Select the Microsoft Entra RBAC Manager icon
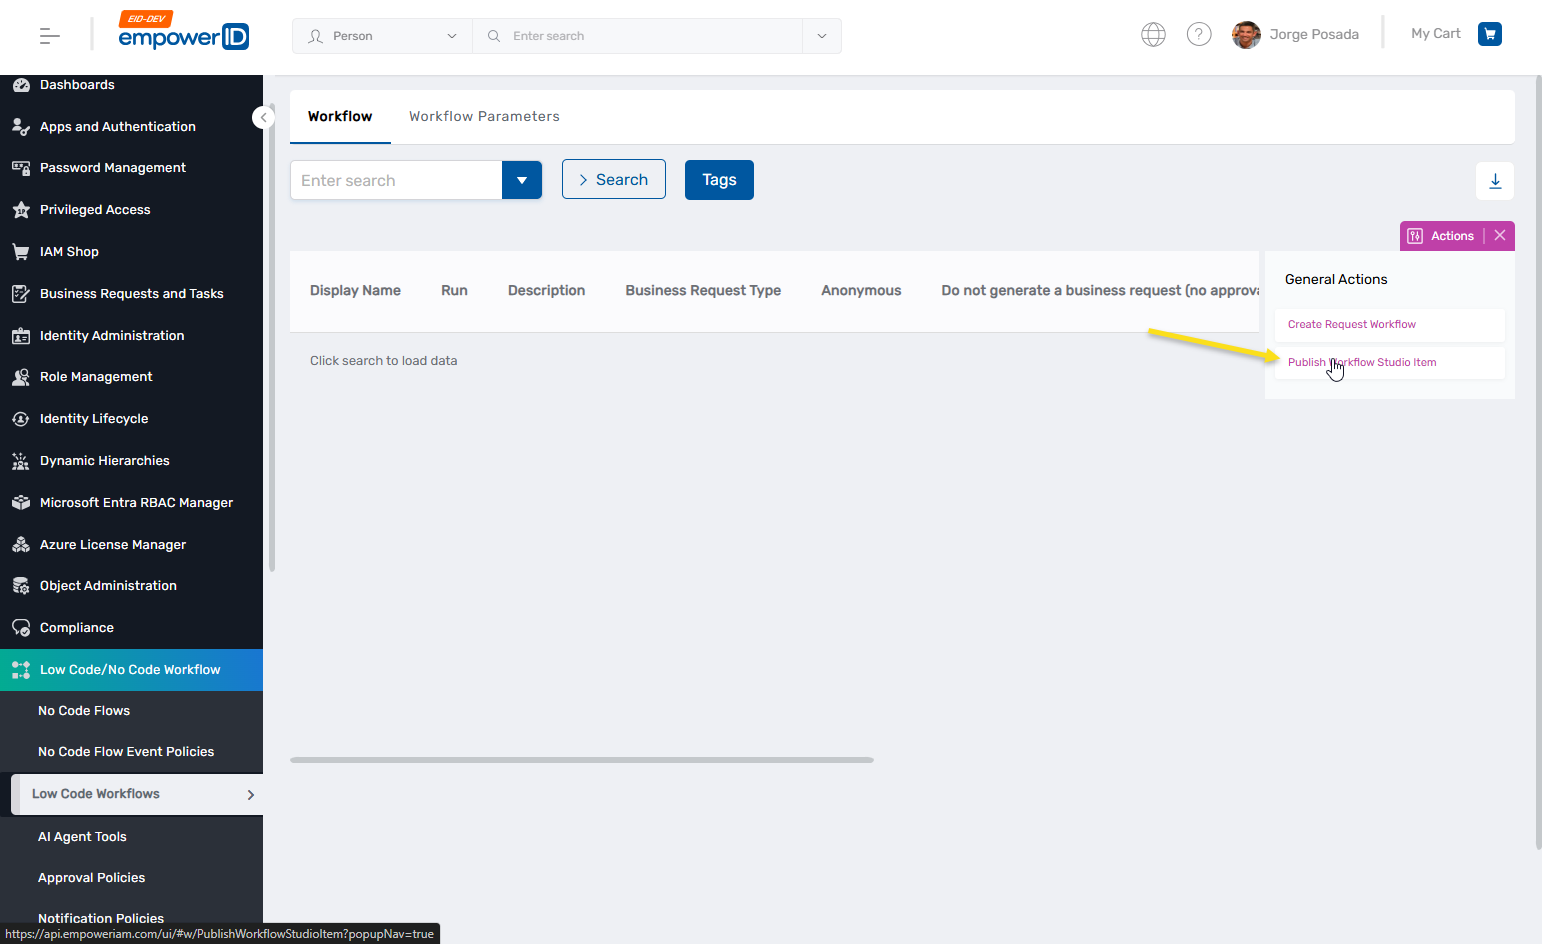The height and width of the screenshot is (944, 1542). point(22,502)
